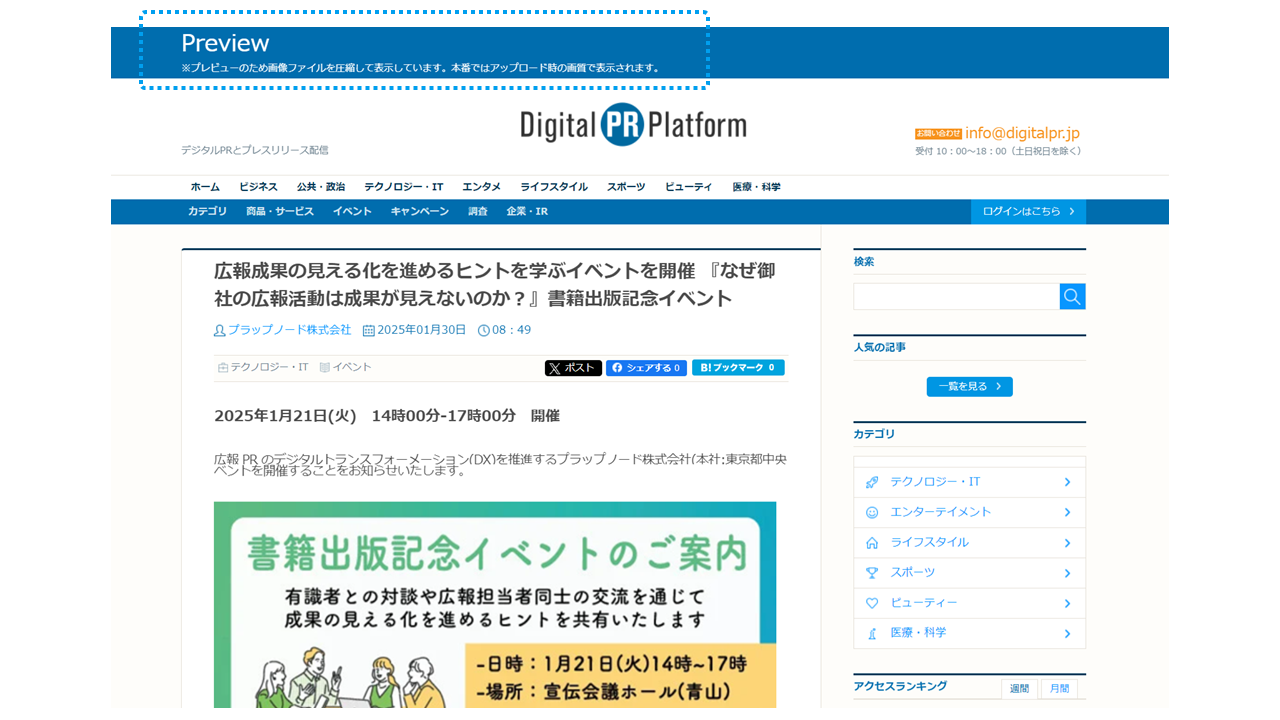Click the heart icon for ビューティー

[x=872, y=603]
